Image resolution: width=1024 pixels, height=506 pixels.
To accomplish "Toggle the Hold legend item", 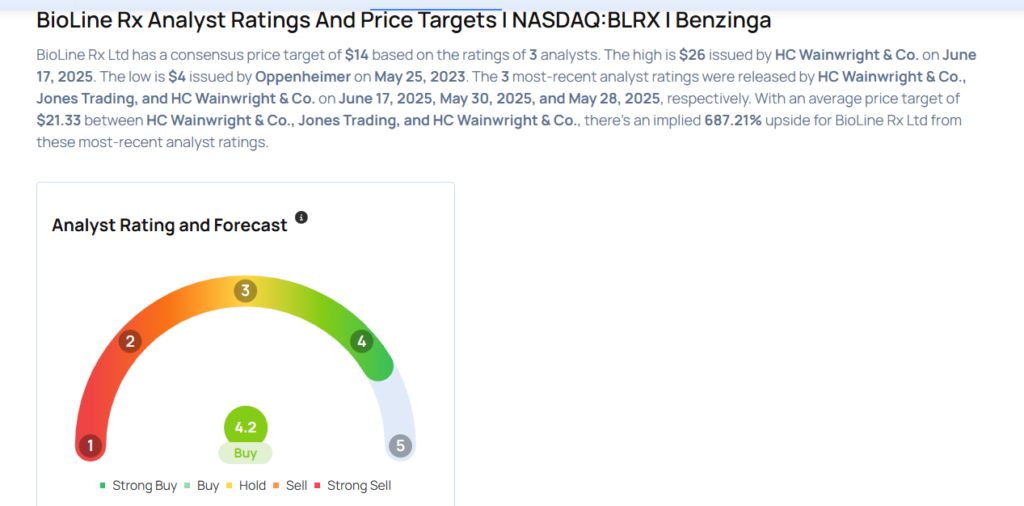I will pos(252,486).
